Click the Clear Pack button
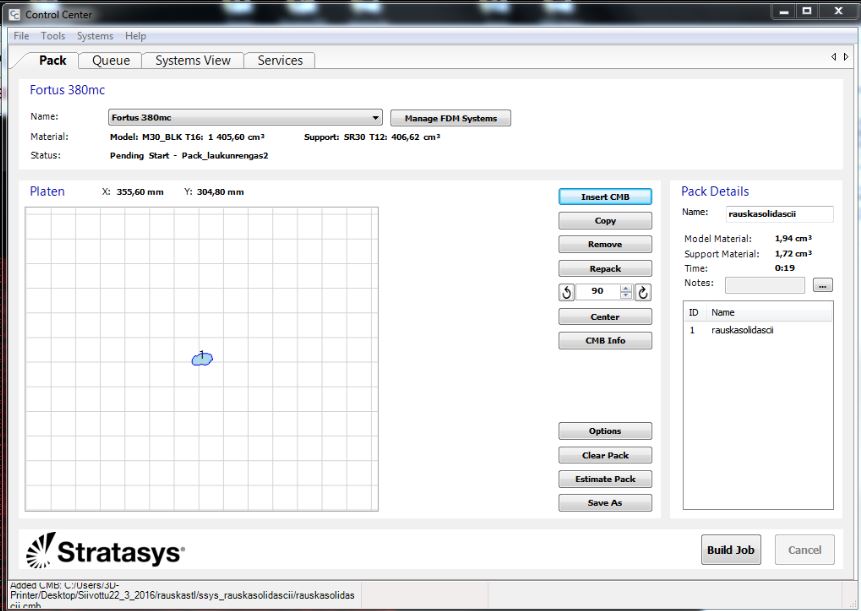861x611 pixels. coord(605,455)
